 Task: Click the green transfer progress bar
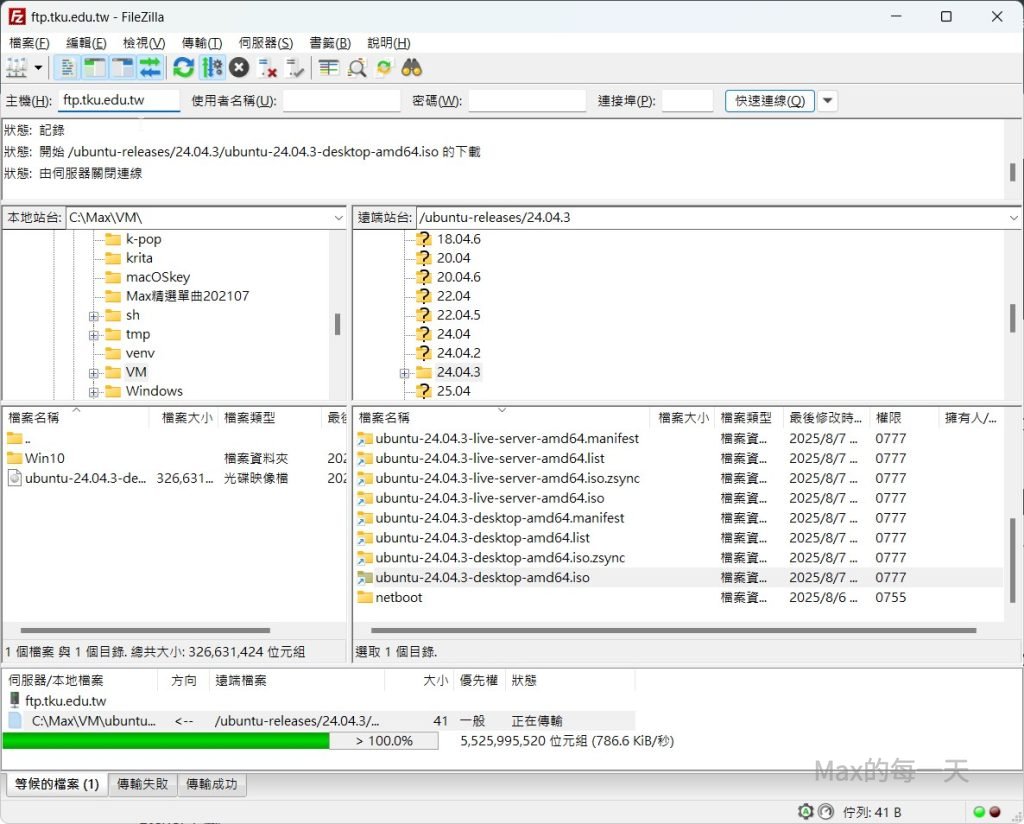[x=166, y=741]
